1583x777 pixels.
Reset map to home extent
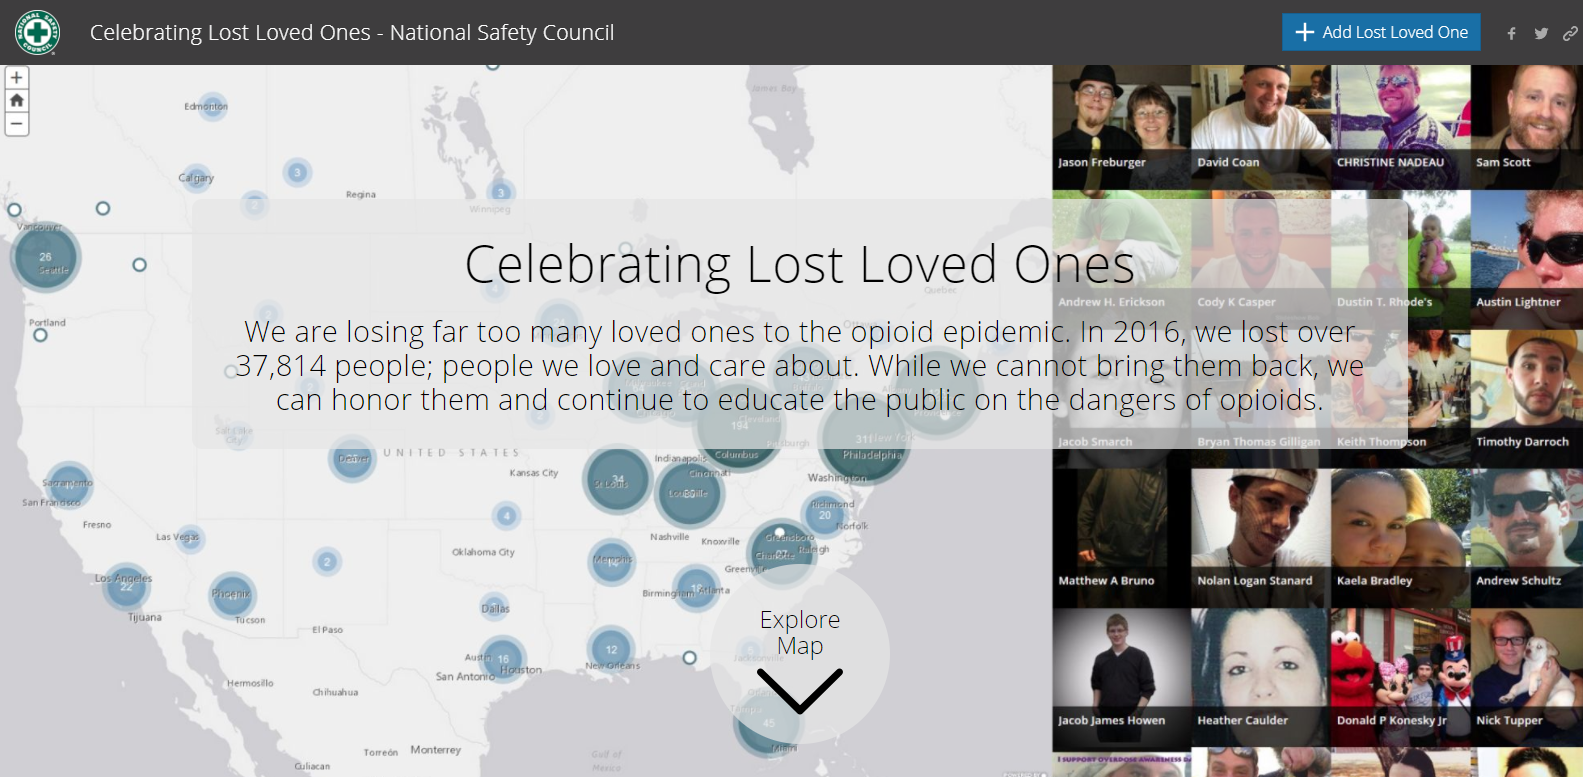(x=16, y=100)
